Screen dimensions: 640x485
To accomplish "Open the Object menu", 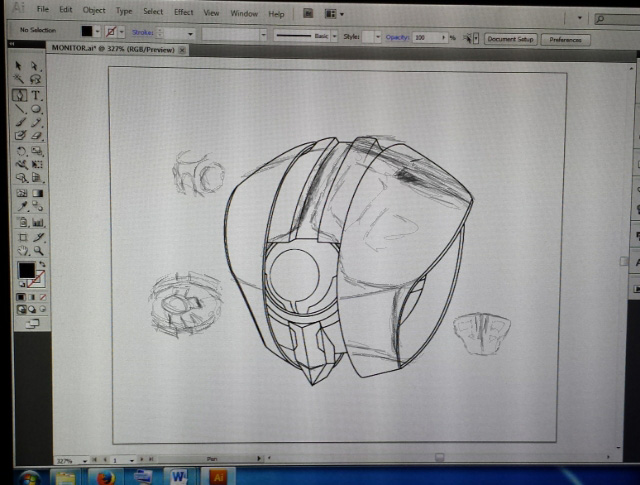I will (94, 10).
